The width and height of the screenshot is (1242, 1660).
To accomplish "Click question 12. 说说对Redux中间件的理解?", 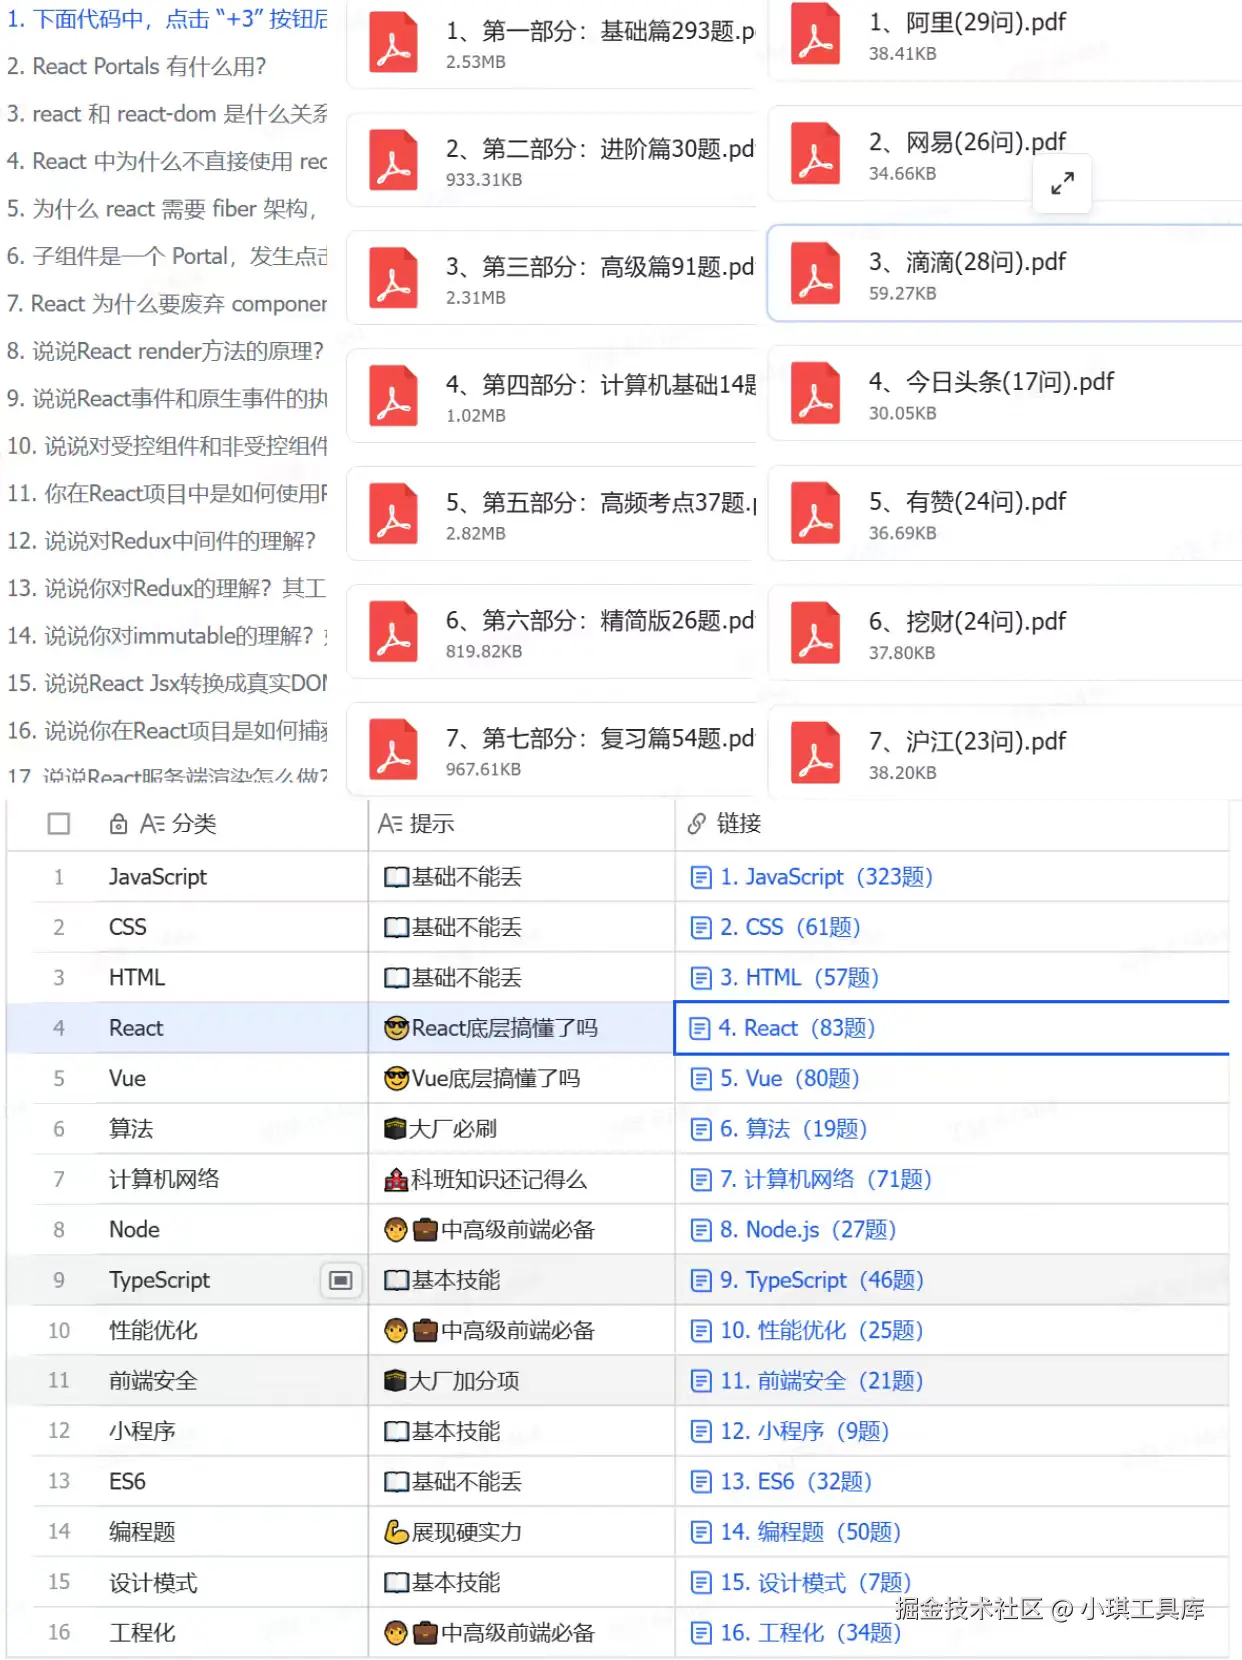I will pos(161,541).
